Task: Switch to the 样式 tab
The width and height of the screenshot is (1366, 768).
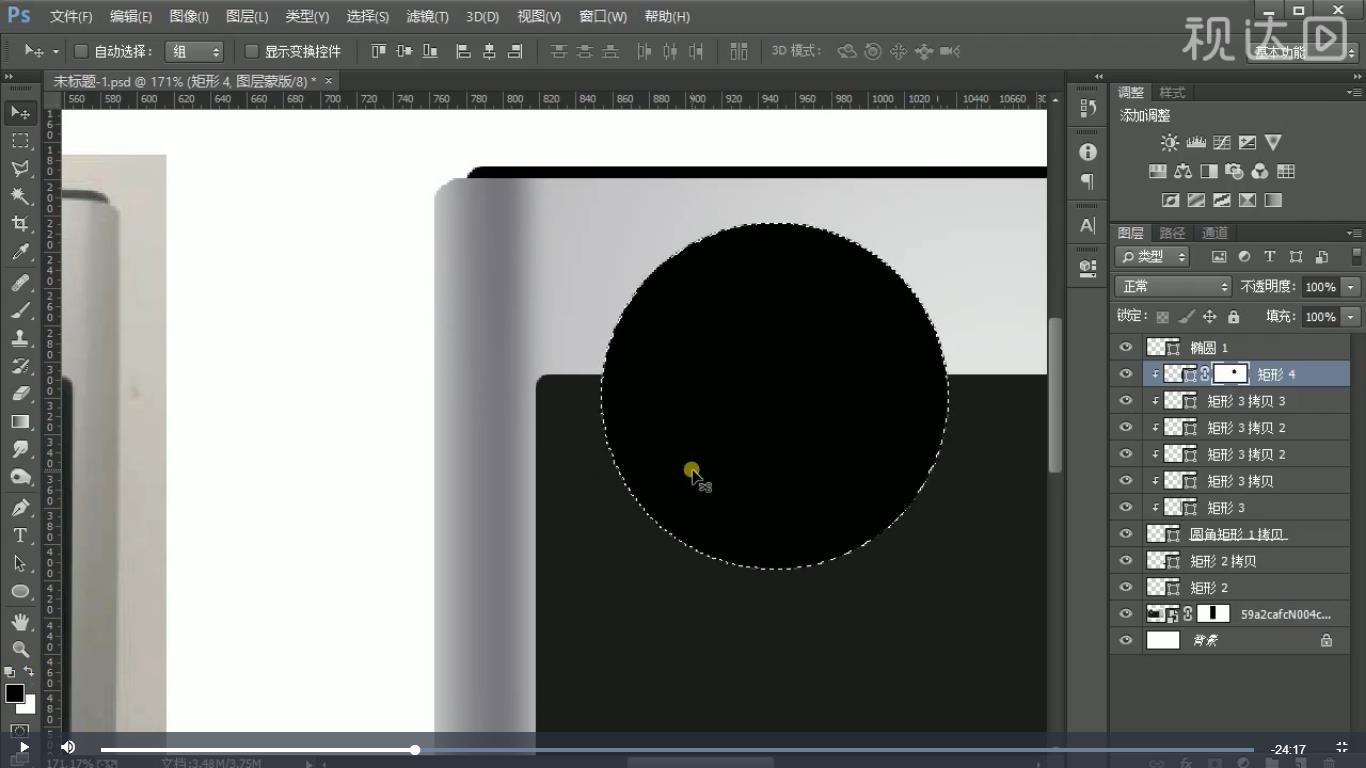Action: [1172, 92]
